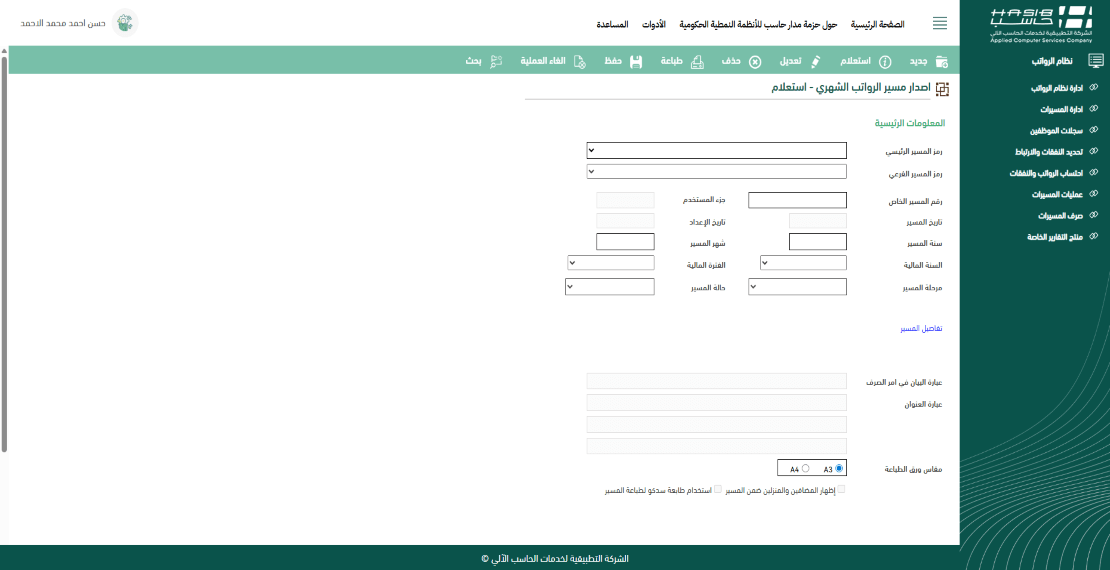
Task: Cancel operation via الغاء العملية icon
Action: pos(579,61)
